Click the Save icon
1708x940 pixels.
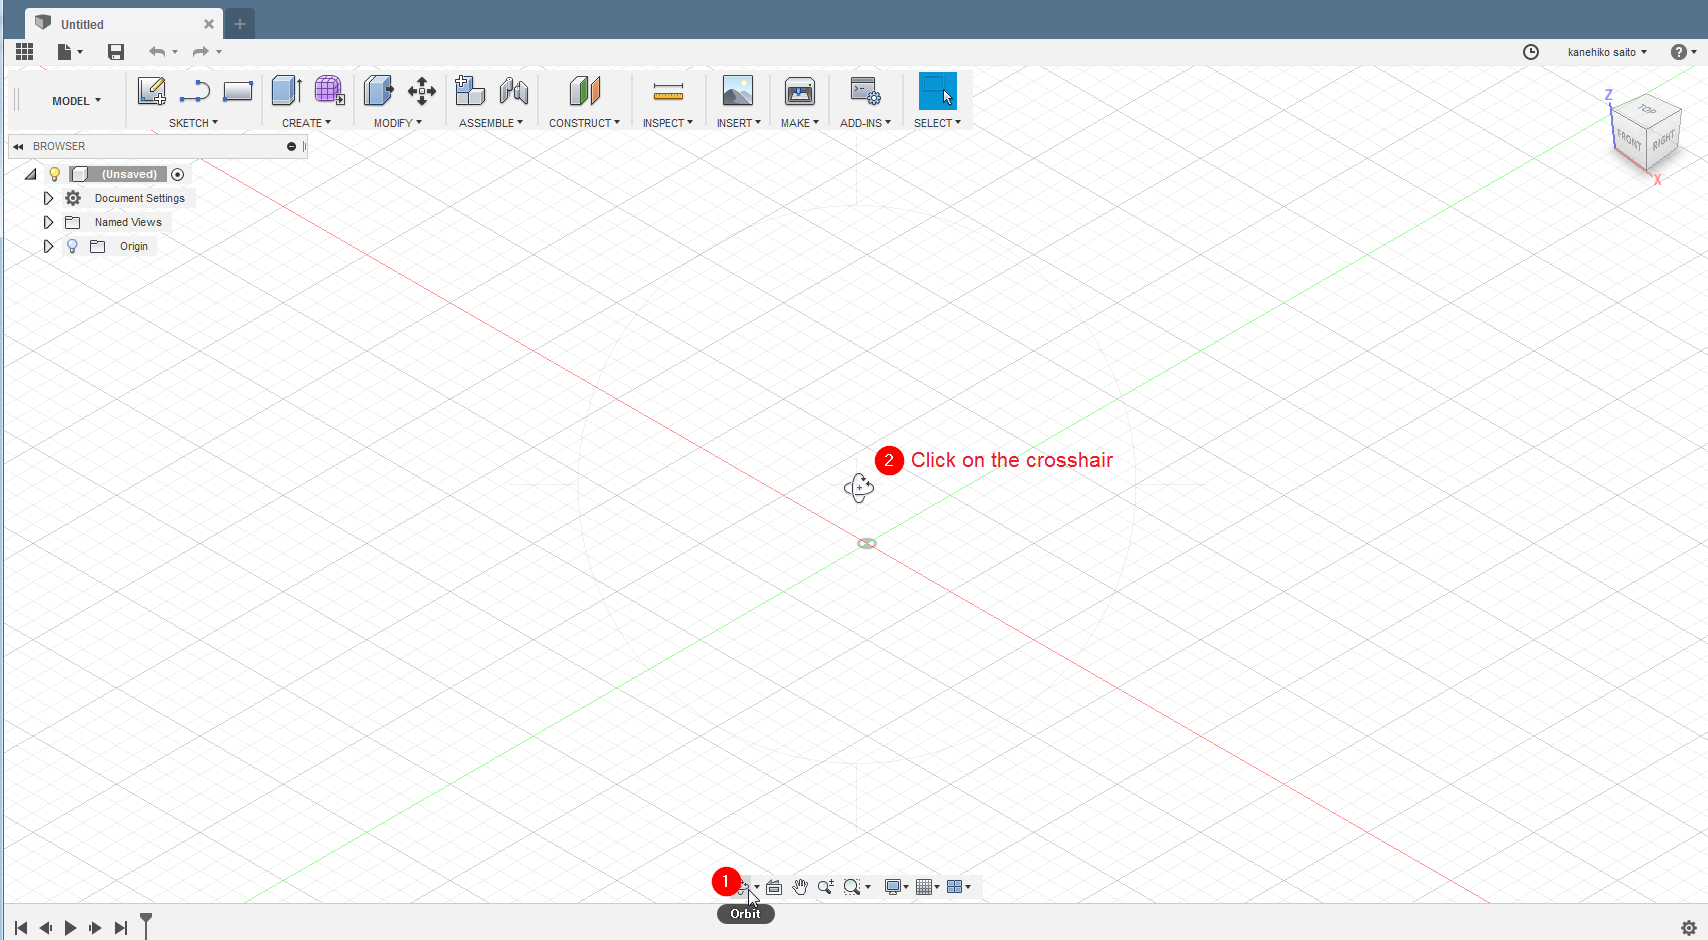pyautogui.click(x=116, y=52)
